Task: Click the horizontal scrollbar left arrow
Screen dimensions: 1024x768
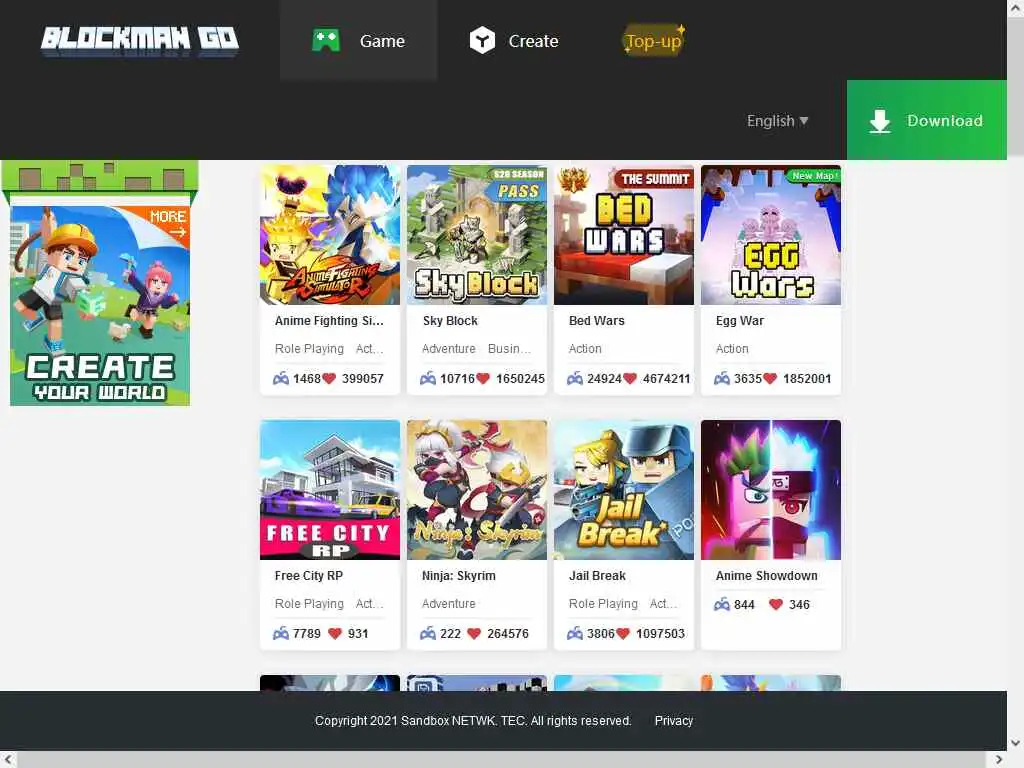Action: 8,759
